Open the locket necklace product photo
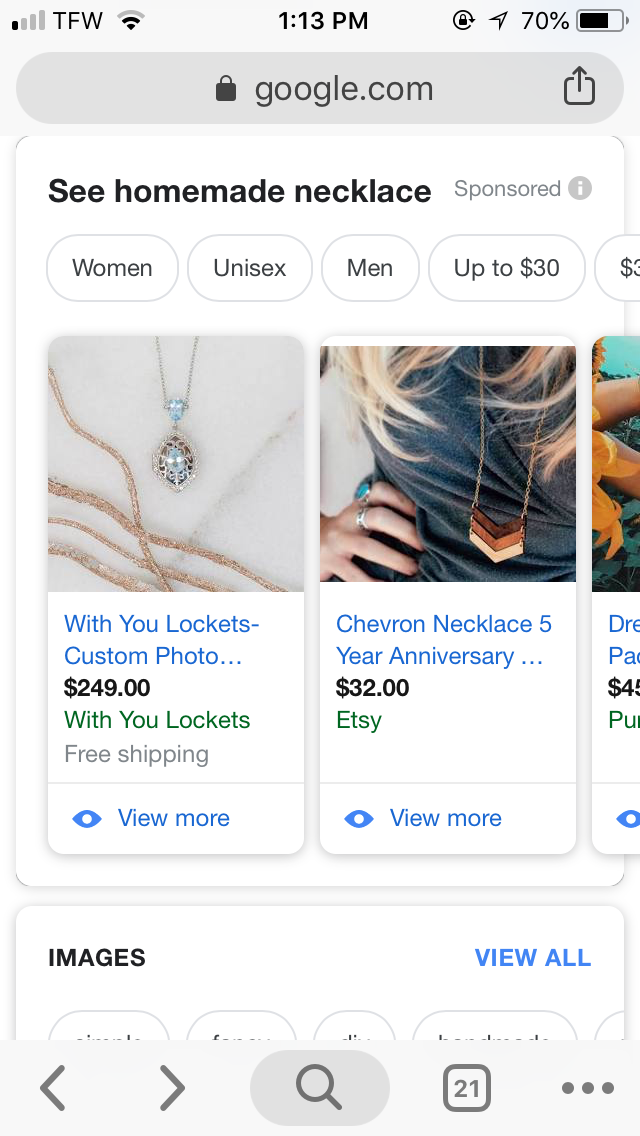This screenshot has width=640, height=1136. 176,464
